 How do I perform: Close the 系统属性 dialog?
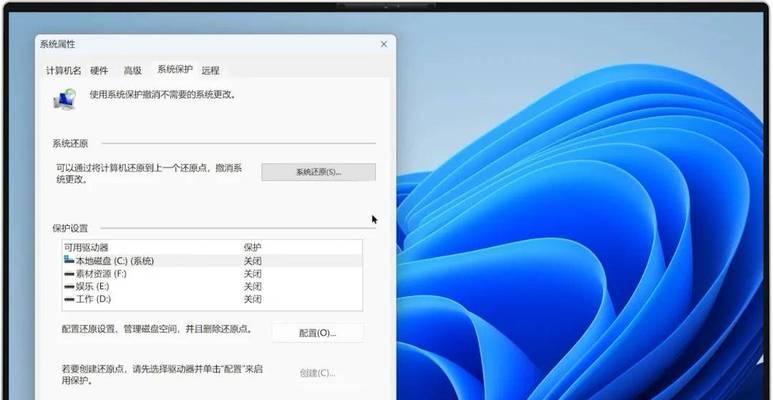click(x=384, y=44)
